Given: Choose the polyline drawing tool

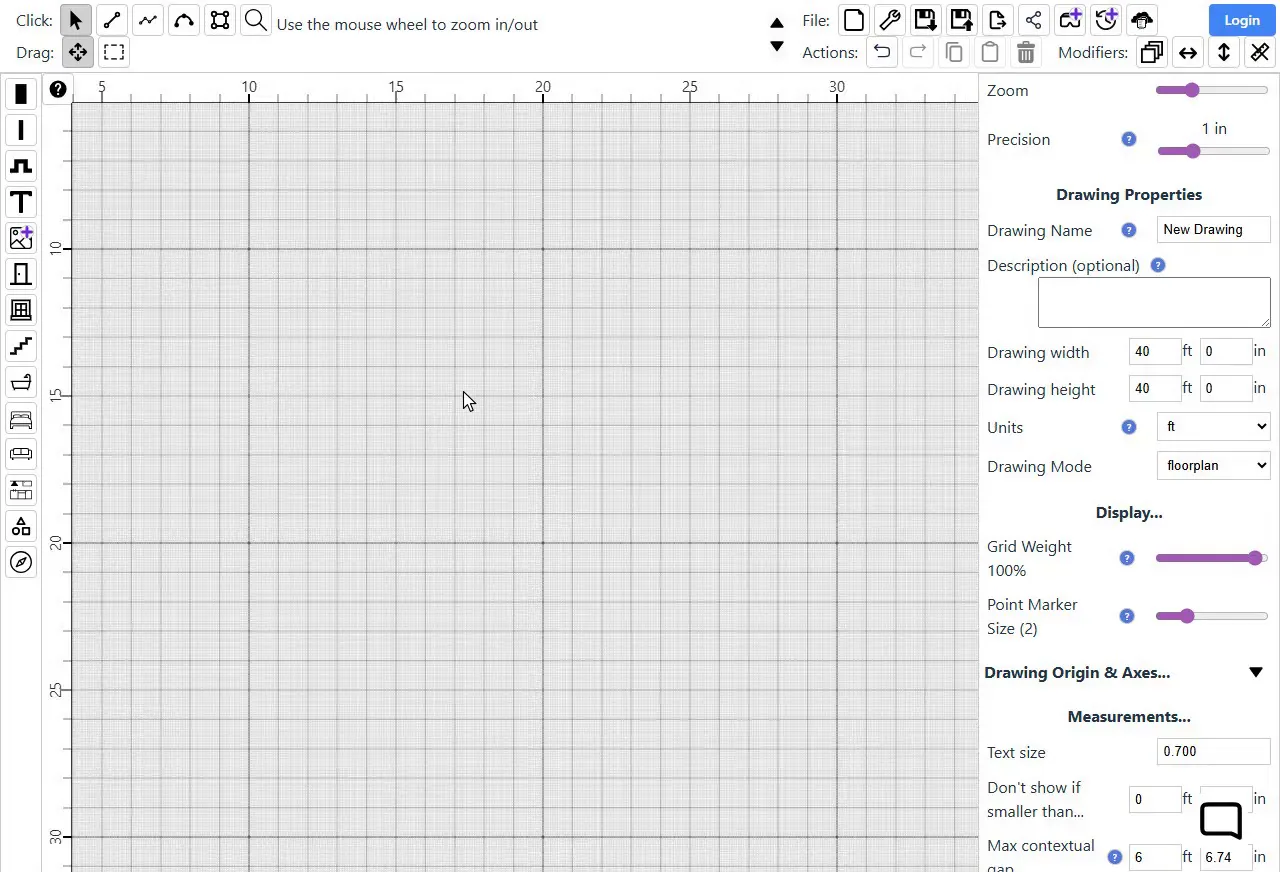Looking at the screenshot, I should click(148, 20).
